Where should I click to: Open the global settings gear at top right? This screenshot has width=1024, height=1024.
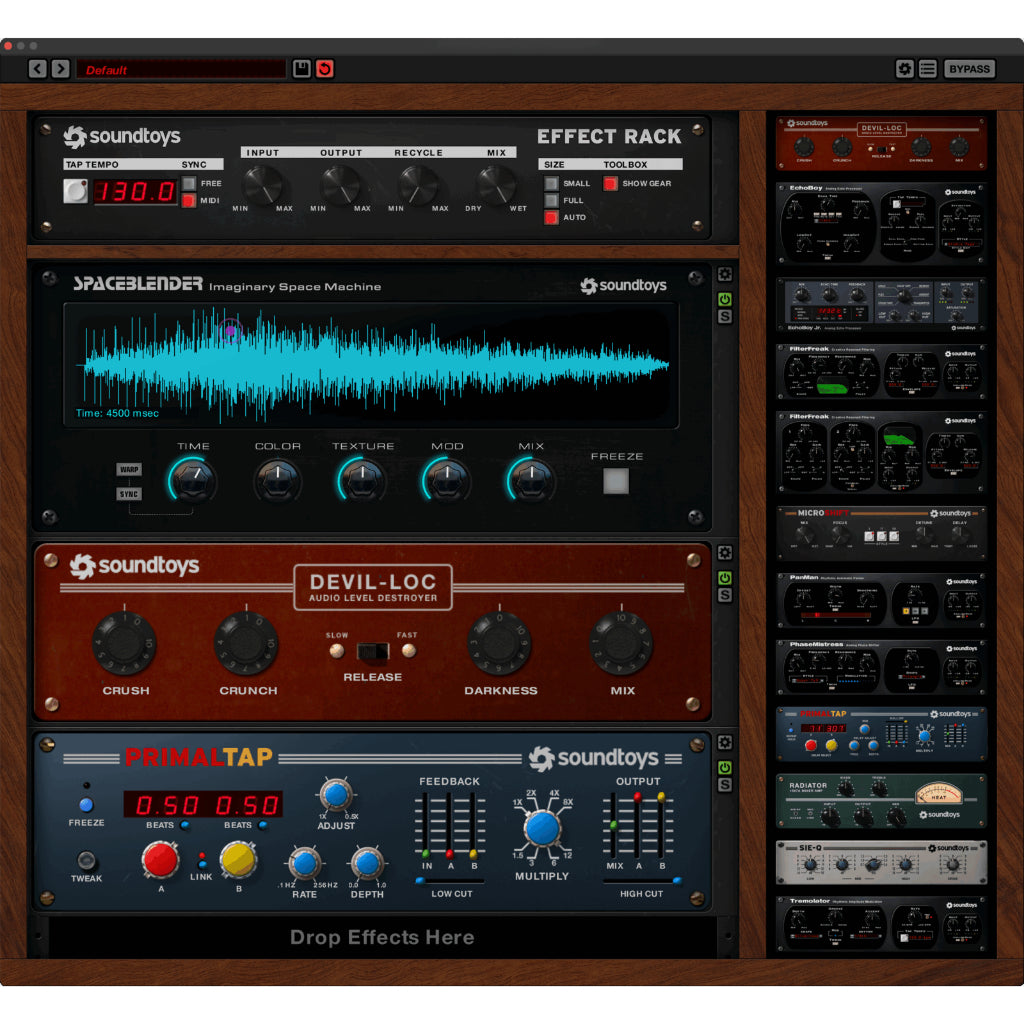click(906, 68)
